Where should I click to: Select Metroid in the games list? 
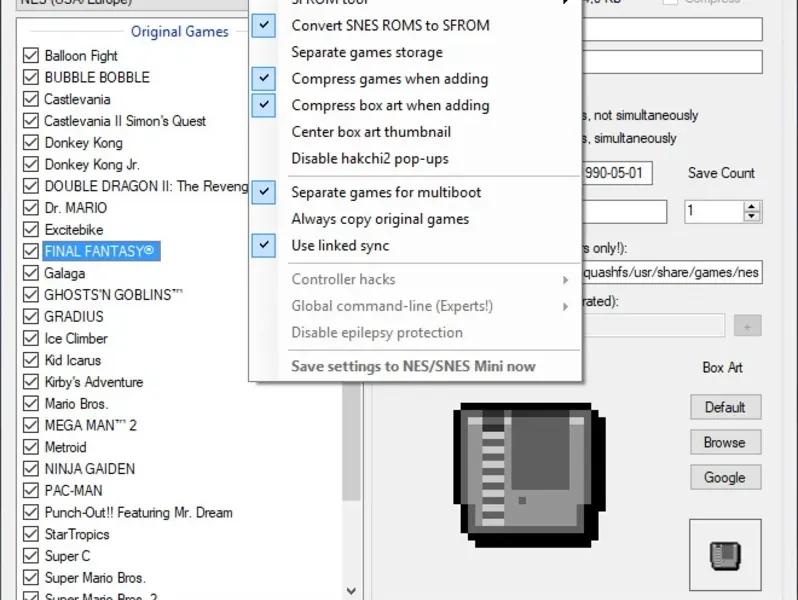[x=66, y=447]
